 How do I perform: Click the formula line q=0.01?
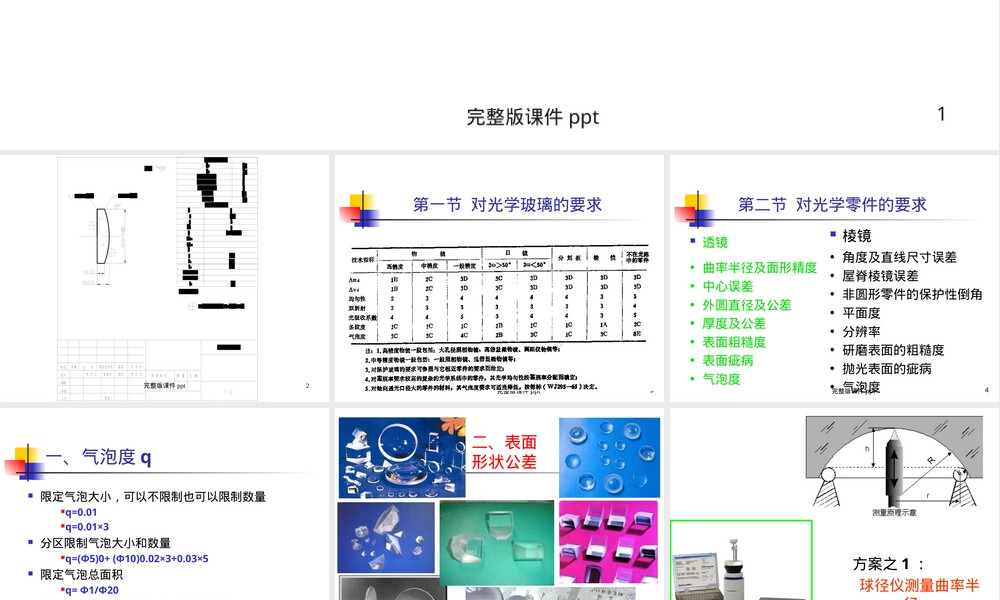click(x=81, y=512)
